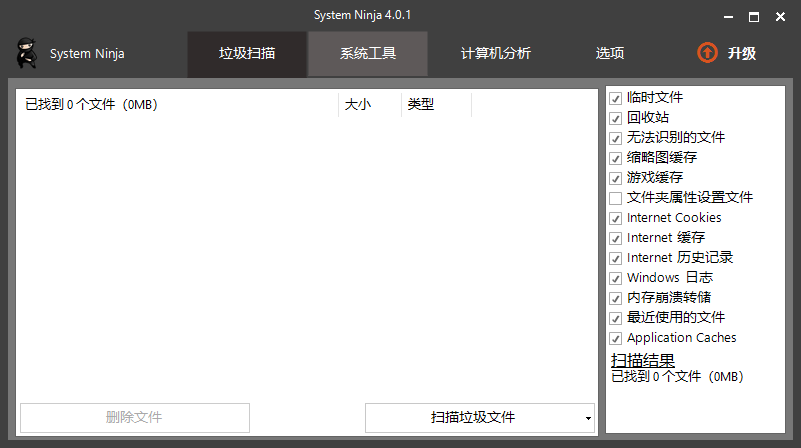Disable the 回收站 checkbox
The width and height of the screenshot is (801, 448).
click(x=616, y=118)
